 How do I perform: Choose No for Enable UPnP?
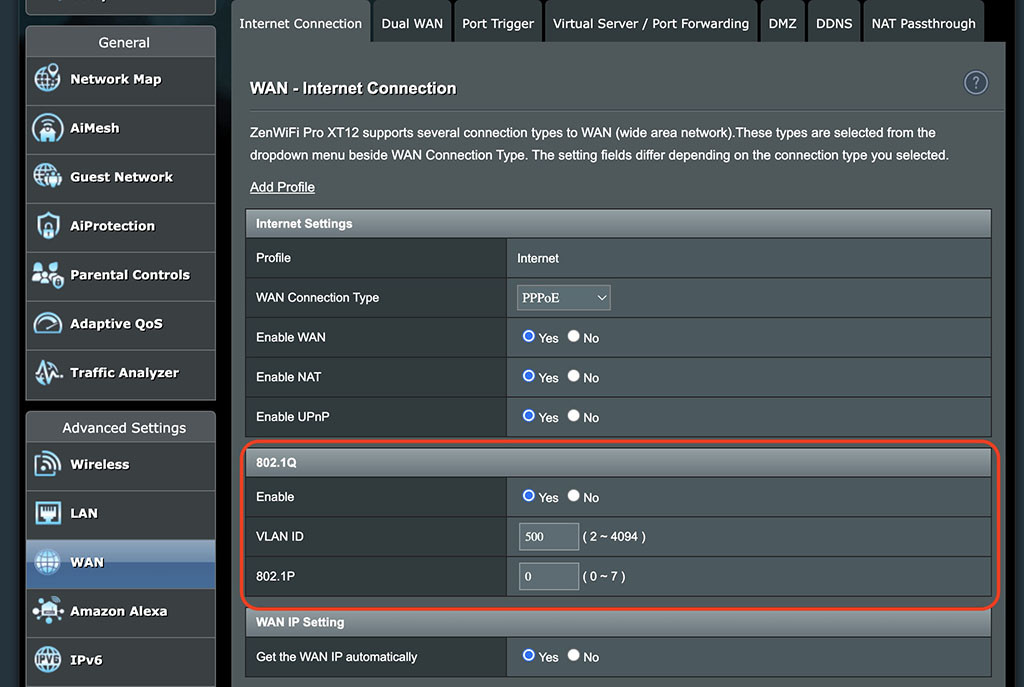point(574,417)
